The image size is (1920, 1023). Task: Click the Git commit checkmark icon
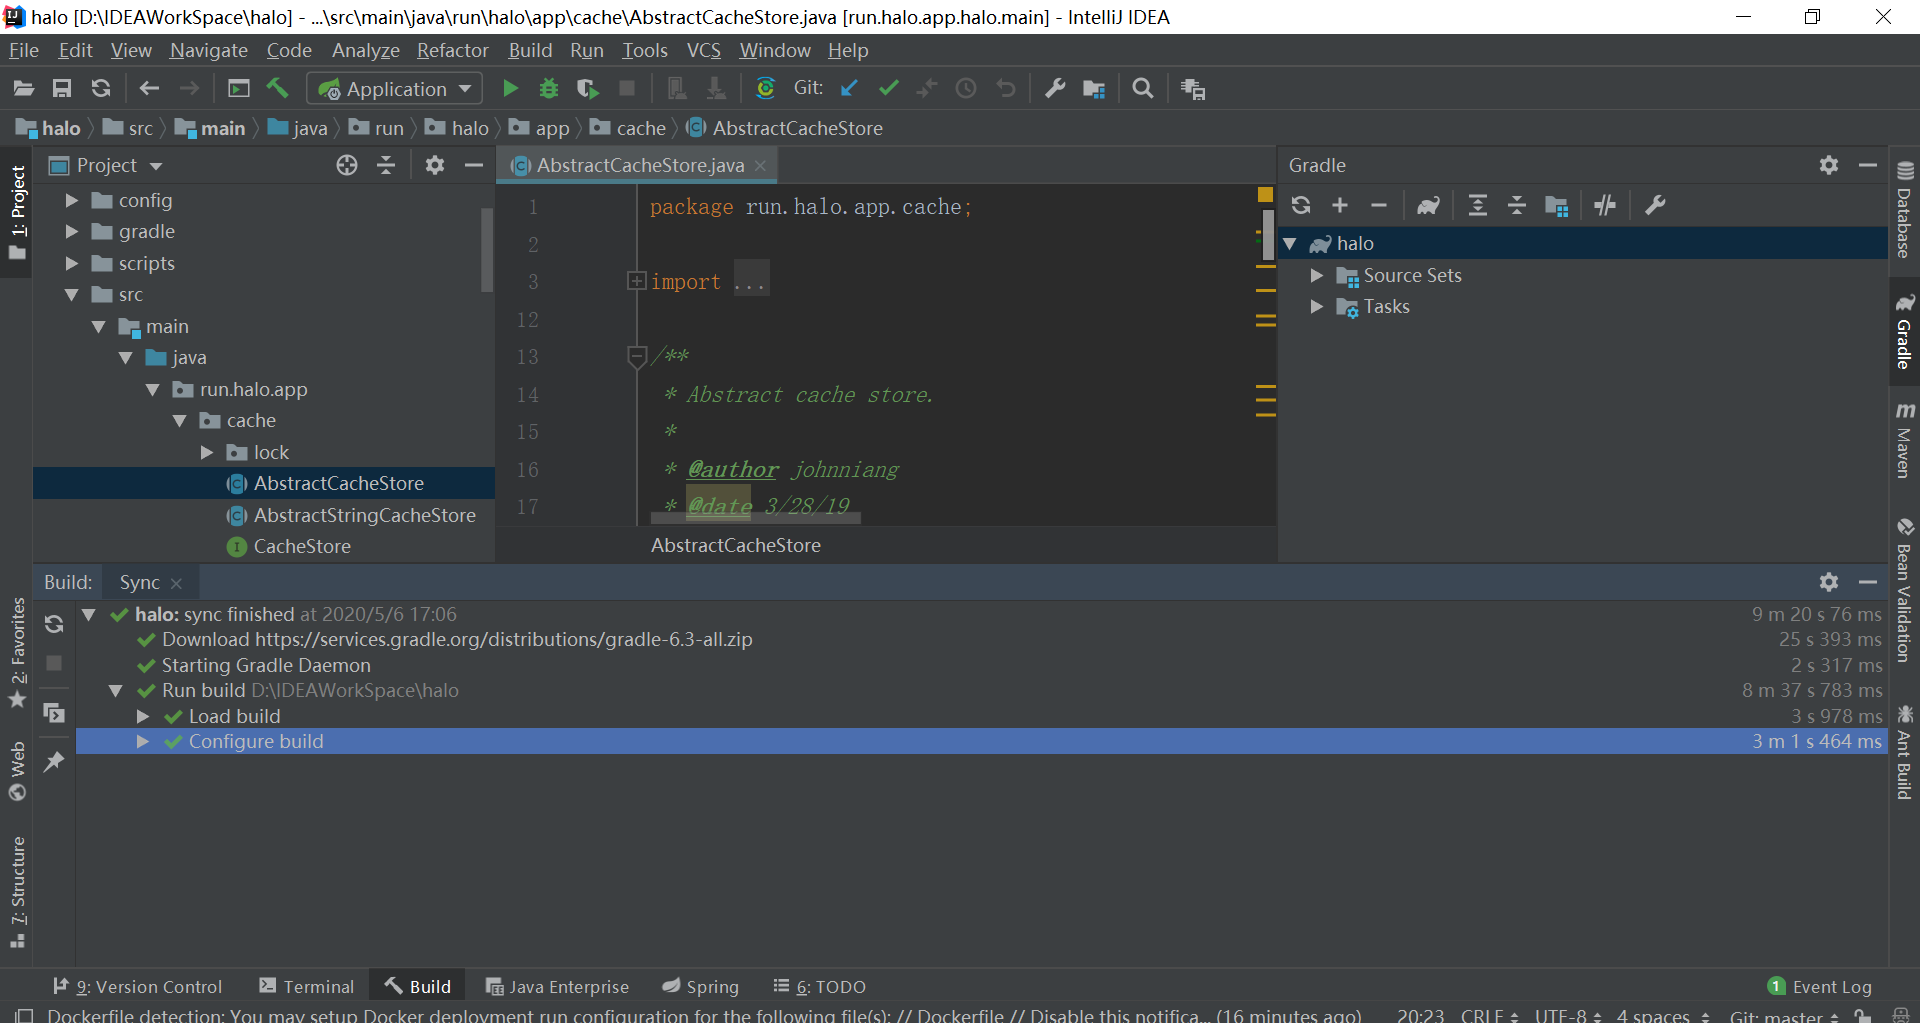888,89
